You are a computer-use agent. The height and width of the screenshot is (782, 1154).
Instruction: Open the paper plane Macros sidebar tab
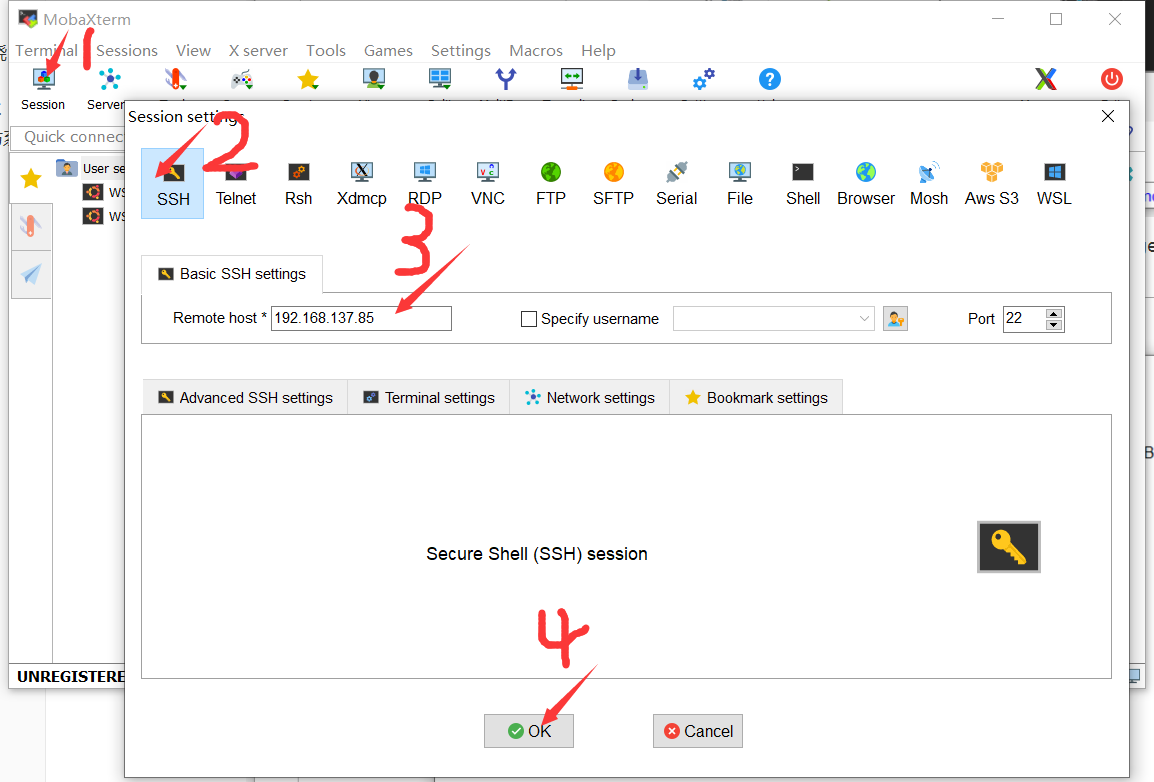[x=31, y=274]
